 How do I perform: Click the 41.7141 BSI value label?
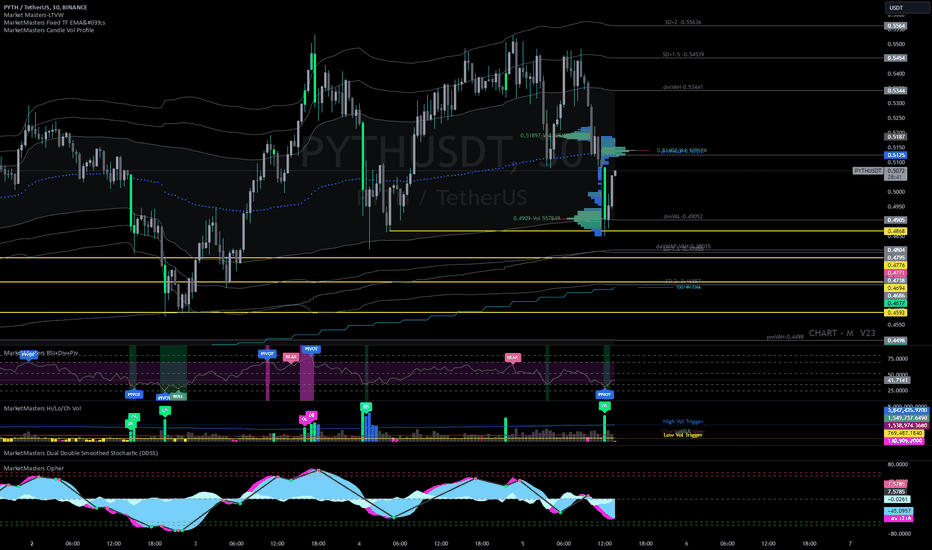[897, 380]
